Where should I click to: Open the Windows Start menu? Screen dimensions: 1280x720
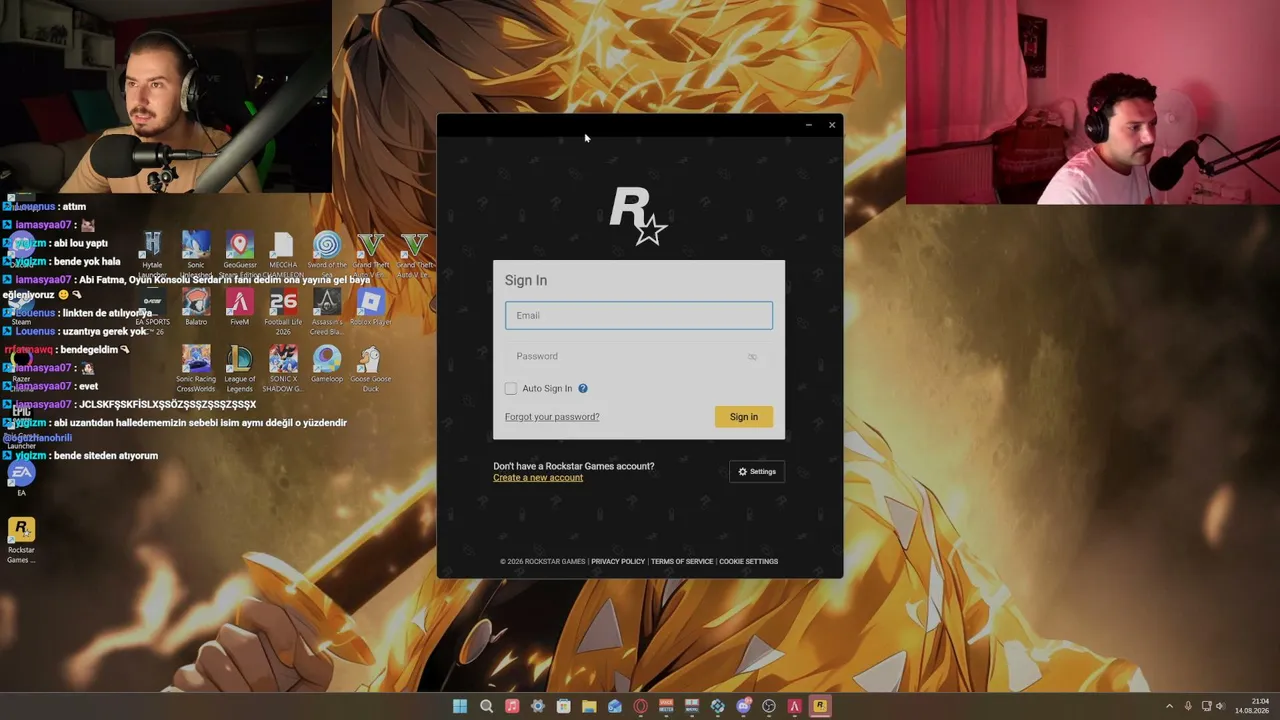[460, 706]
